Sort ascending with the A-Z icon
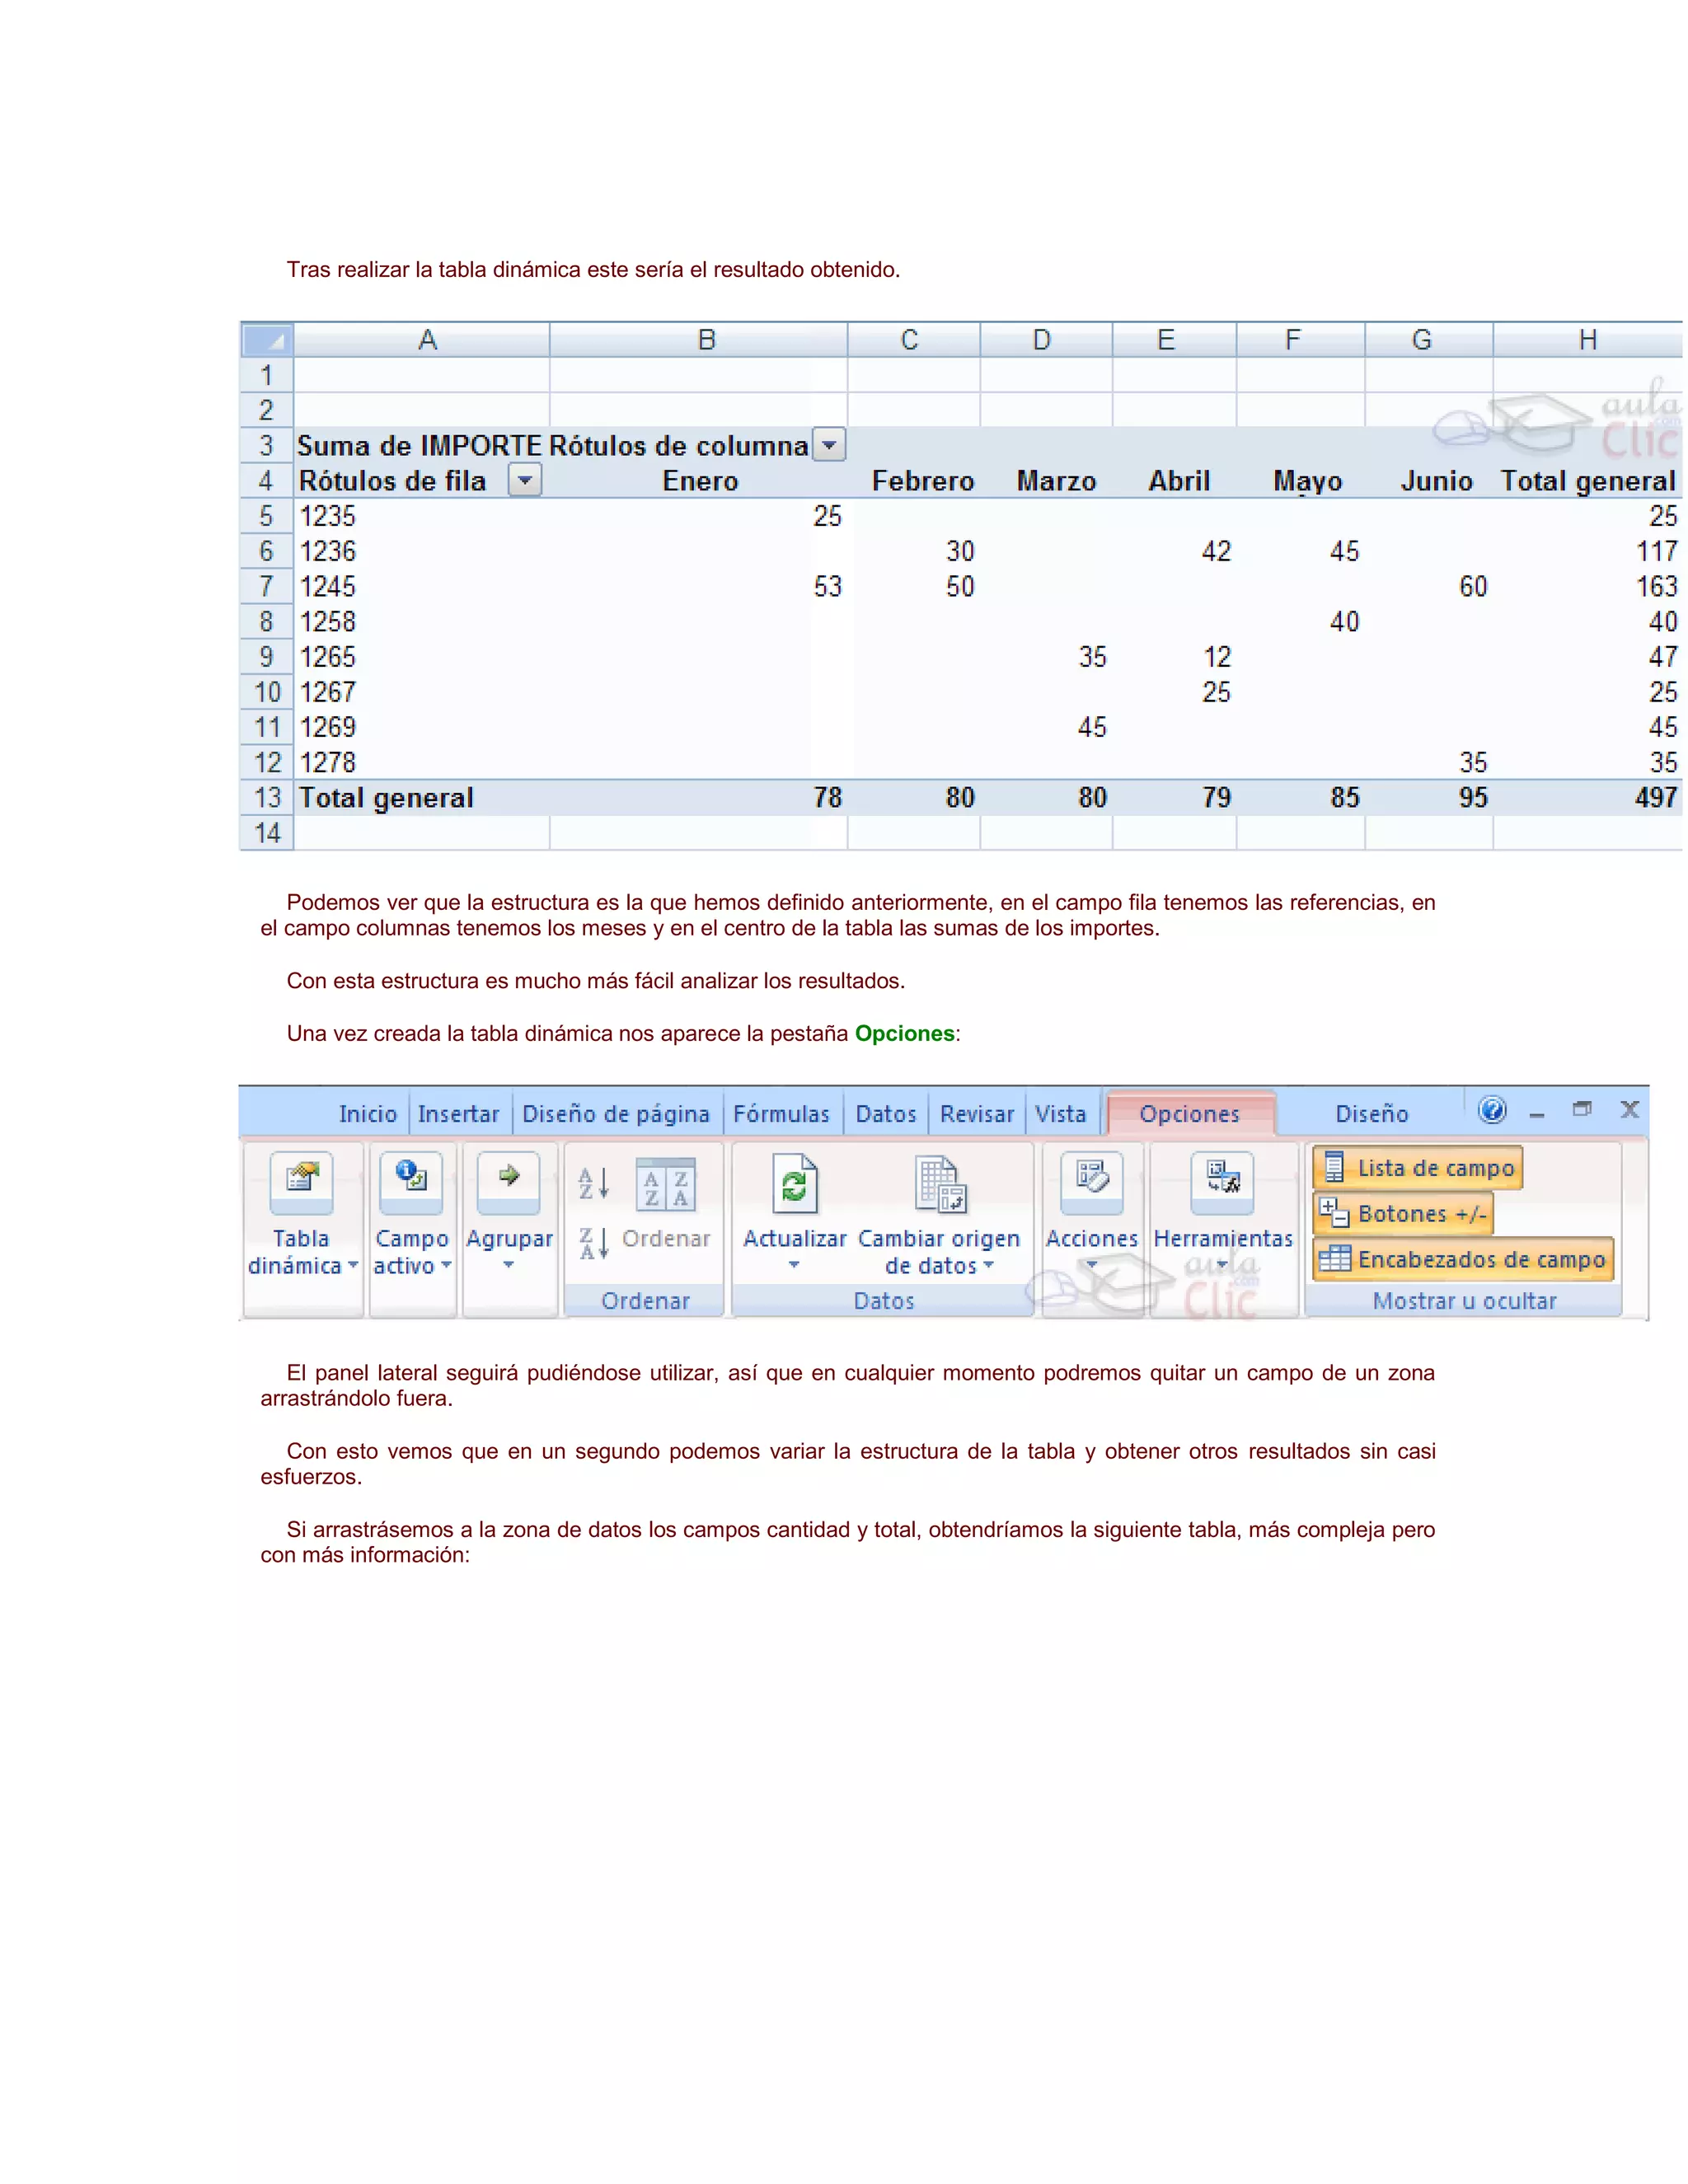 point(593,1184)
